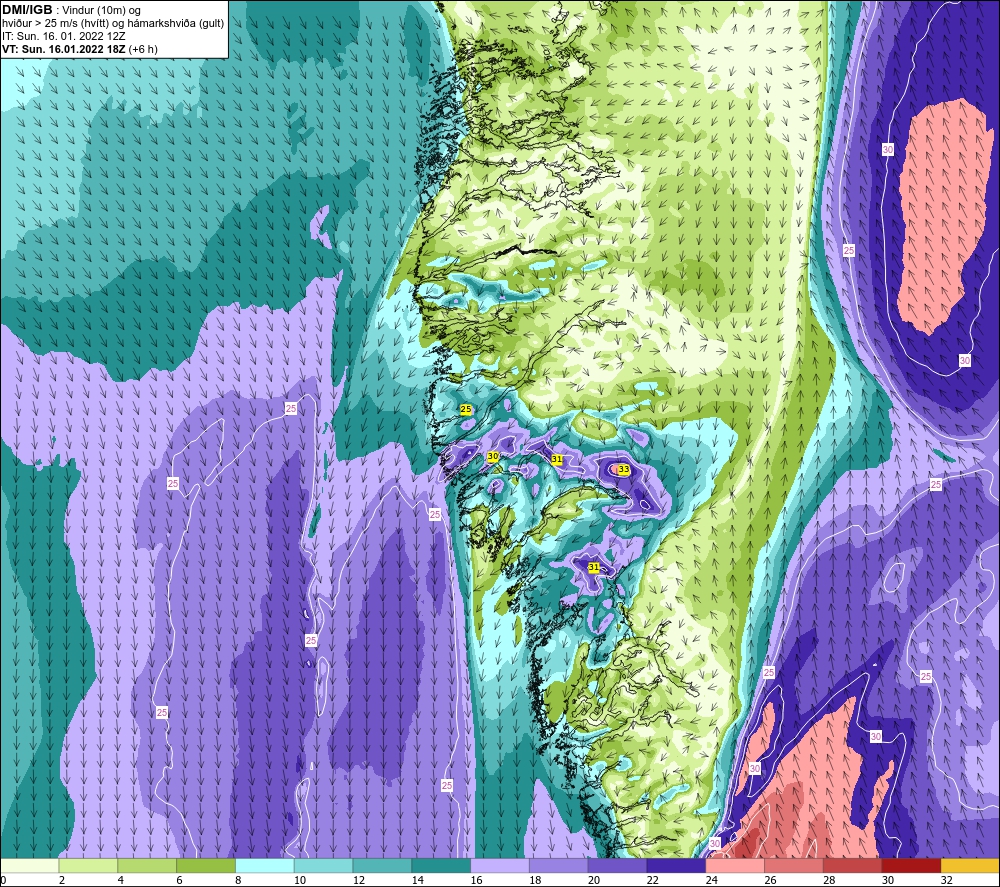Pick the 2–4 m/s light green legend swatch
The image size is (1000, 887).
tap(88, 865)
